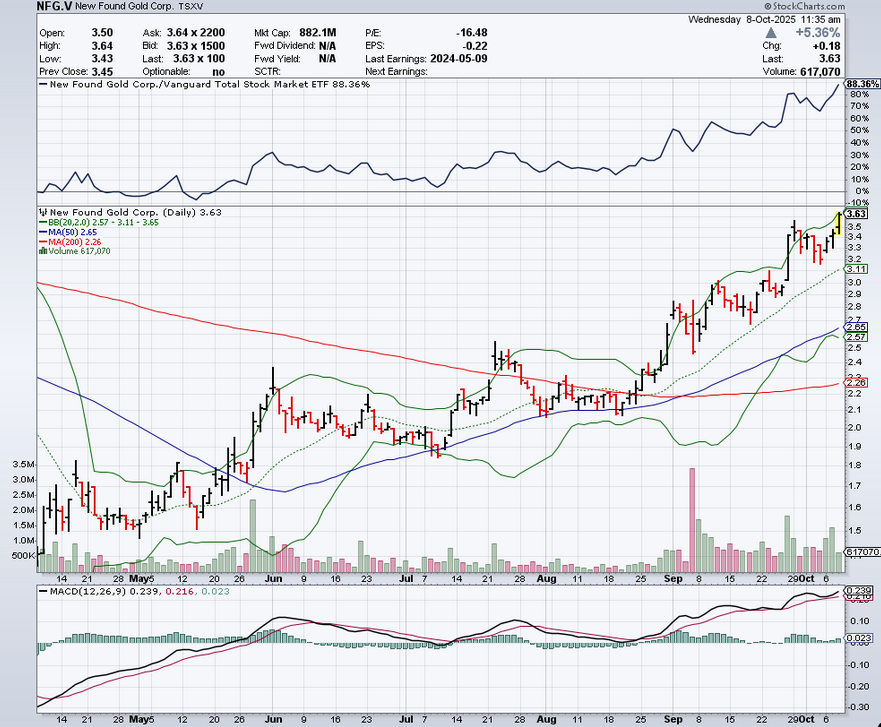Click the 3.11 Bollinger middle band axis tag

(856, 269)
